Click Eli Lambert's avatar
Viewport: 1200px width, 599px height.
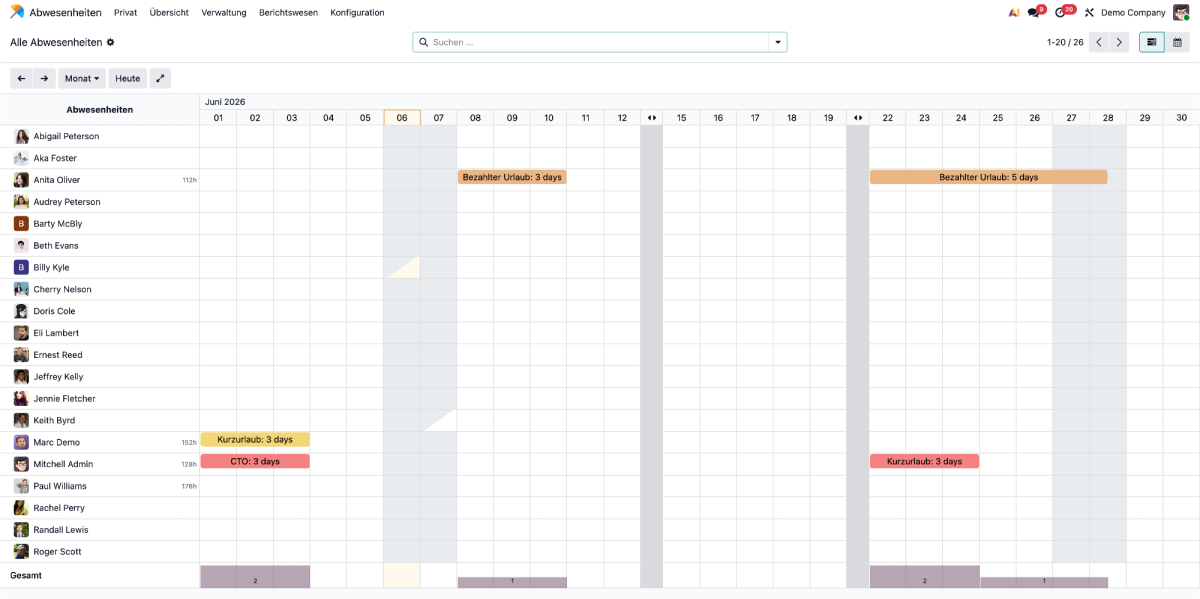pos(21,333)
